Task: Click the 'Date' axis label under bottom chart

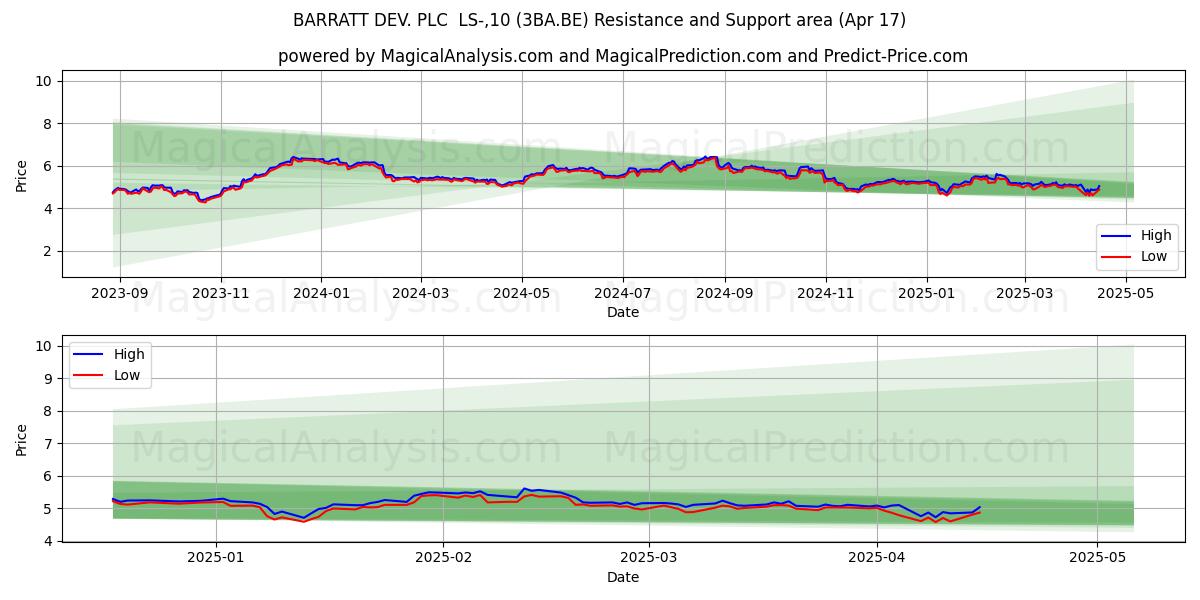Action: 623,577
